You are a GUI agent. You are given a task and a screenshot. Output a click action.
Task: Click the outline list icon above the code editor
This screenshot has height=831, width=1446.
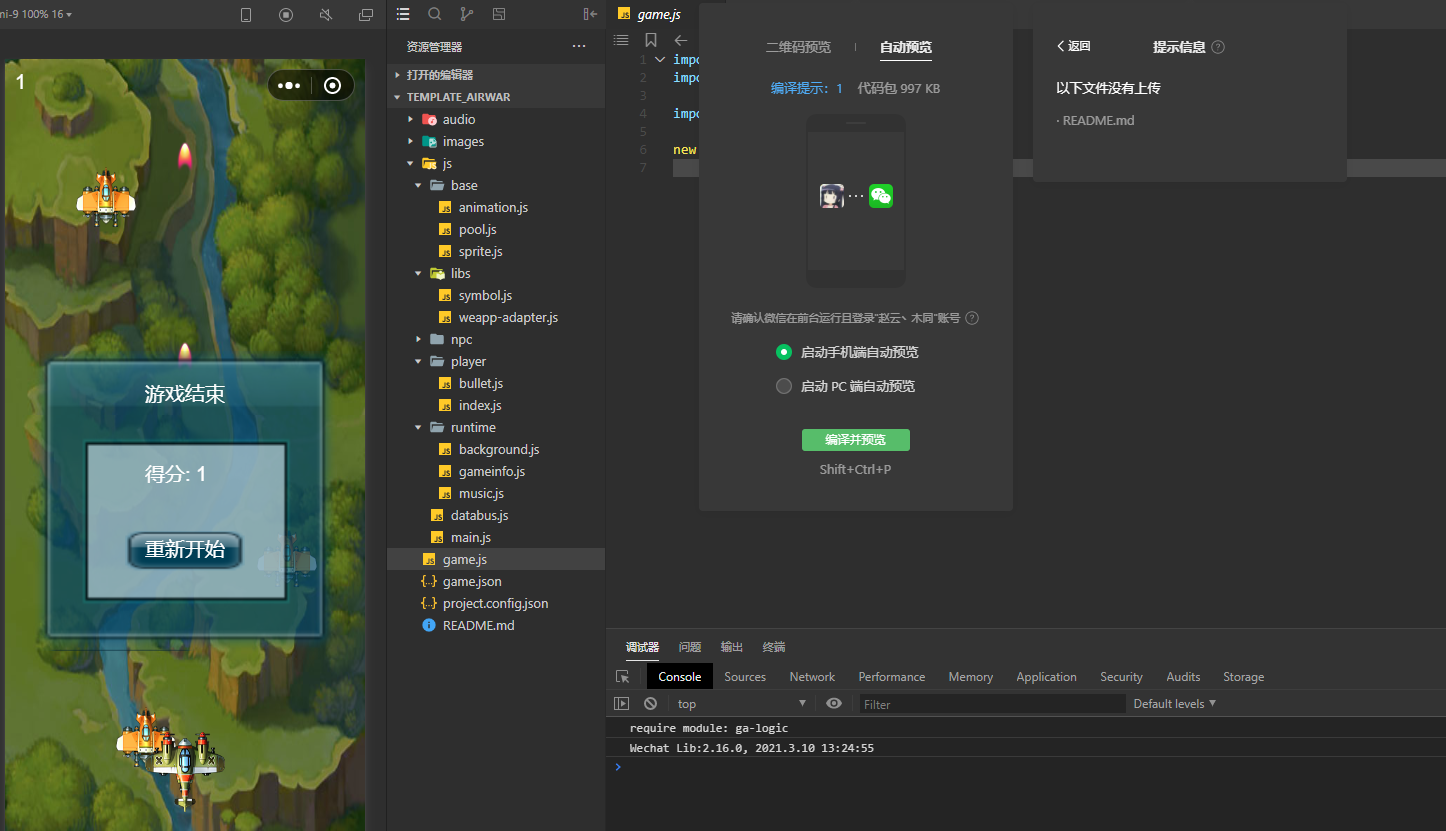(x=621, y=40)
